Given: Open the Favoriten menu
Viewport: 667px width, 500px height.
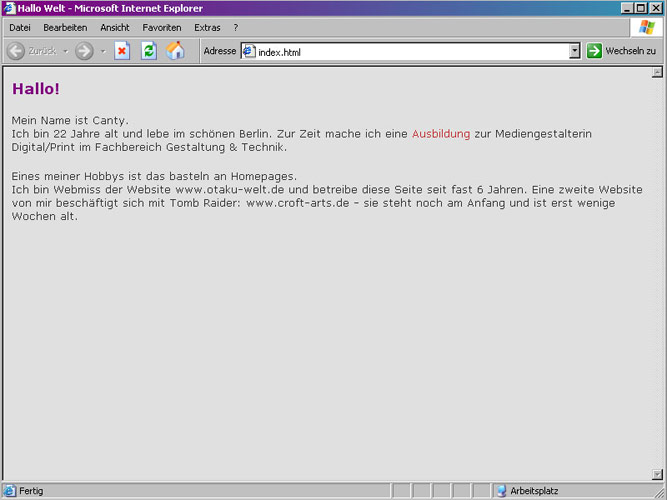Looking at the screenshot, I should click(162, 28).
